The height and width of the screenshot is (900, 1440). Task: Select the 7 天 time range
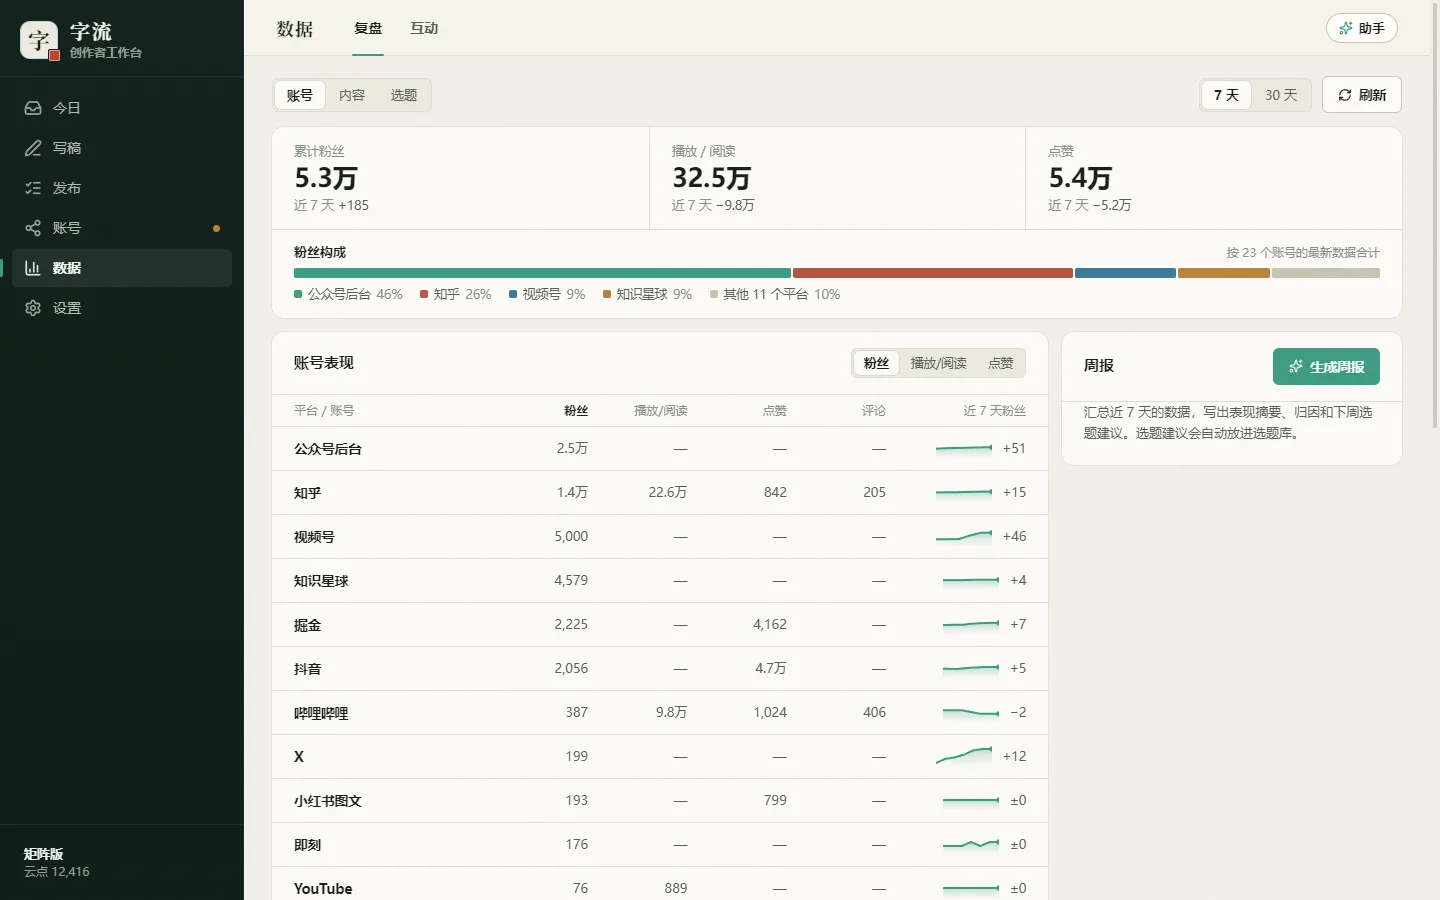(1226, 95)
